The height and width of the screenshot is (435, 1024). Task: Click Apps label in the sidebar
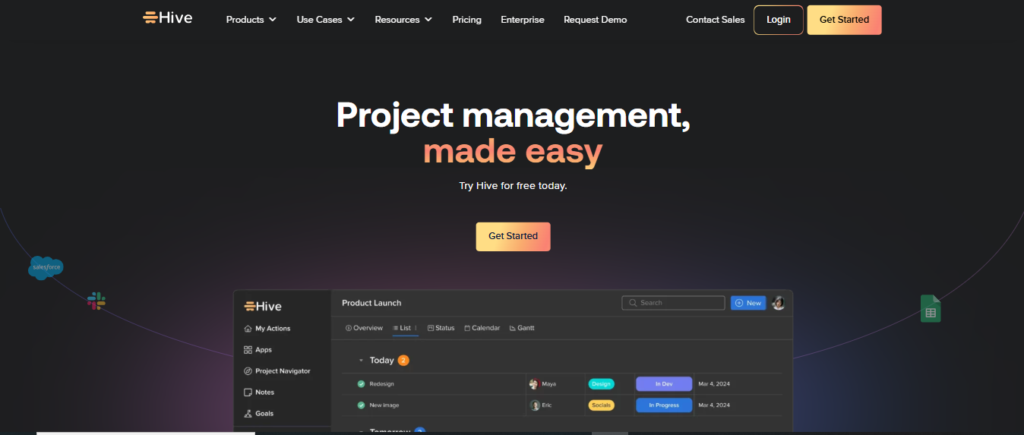264,349
